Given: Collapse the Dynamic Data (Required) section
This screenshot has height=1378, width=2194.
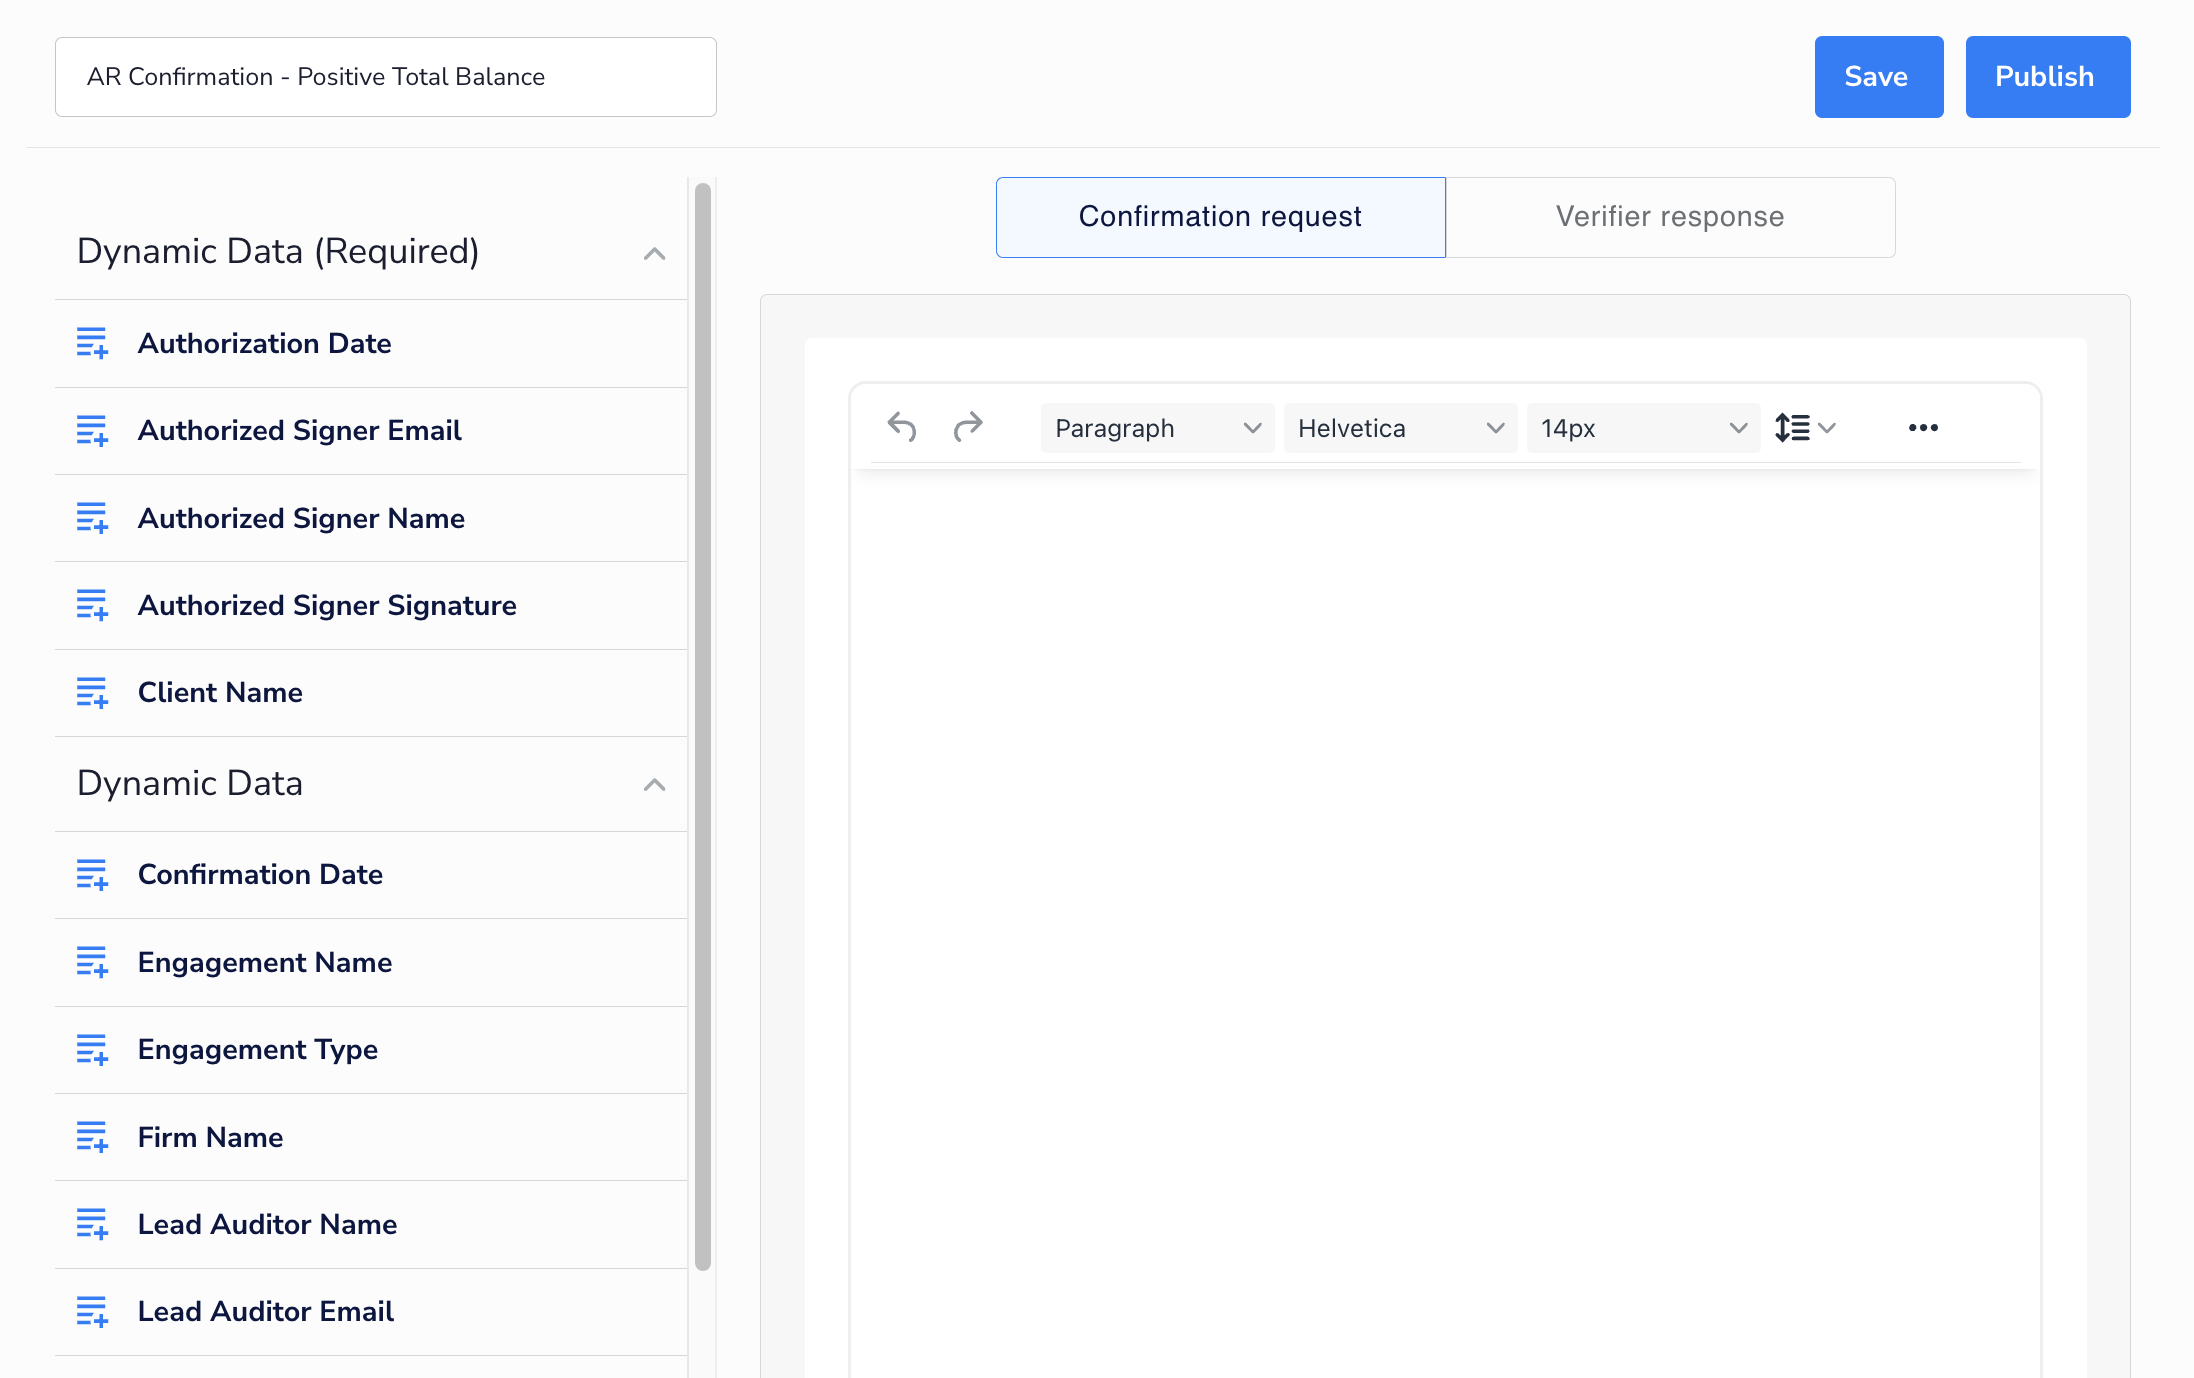Looking at the screenshot, I should coord(654,253).
